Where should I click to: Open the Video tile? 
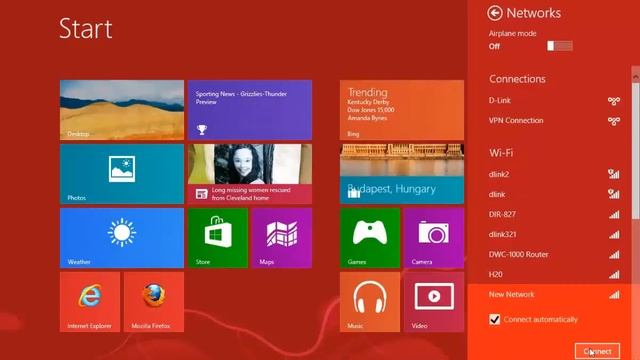click(434, 302)
